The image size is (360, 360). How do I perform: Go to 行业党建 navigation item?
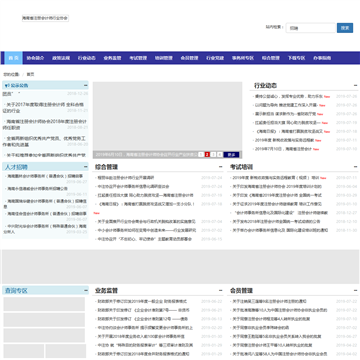(215, 58)
